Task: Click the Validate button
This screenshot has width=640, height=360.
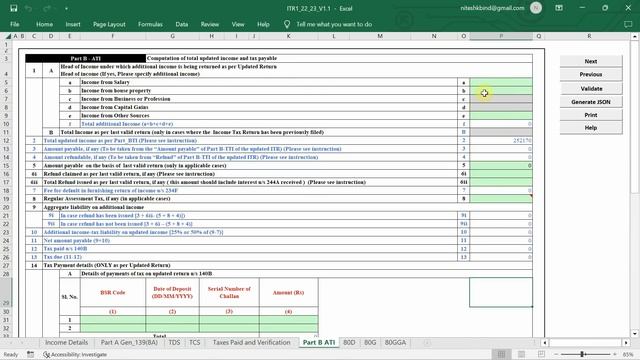Action: pyautogui.click(x=591, y=88)
